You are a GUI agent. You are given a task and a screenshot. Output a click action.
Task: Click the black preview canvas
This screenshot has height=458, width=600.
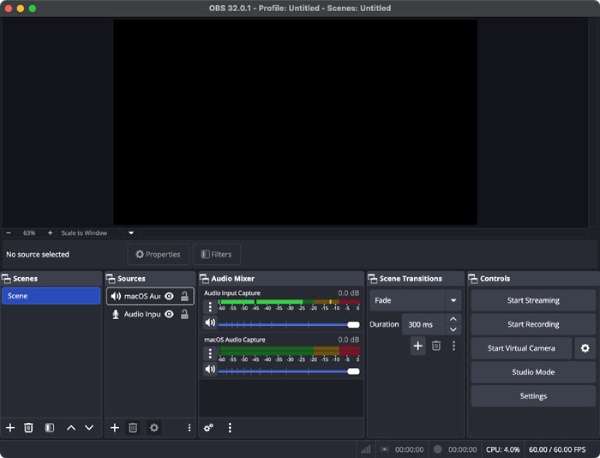[x=295, y=122]
